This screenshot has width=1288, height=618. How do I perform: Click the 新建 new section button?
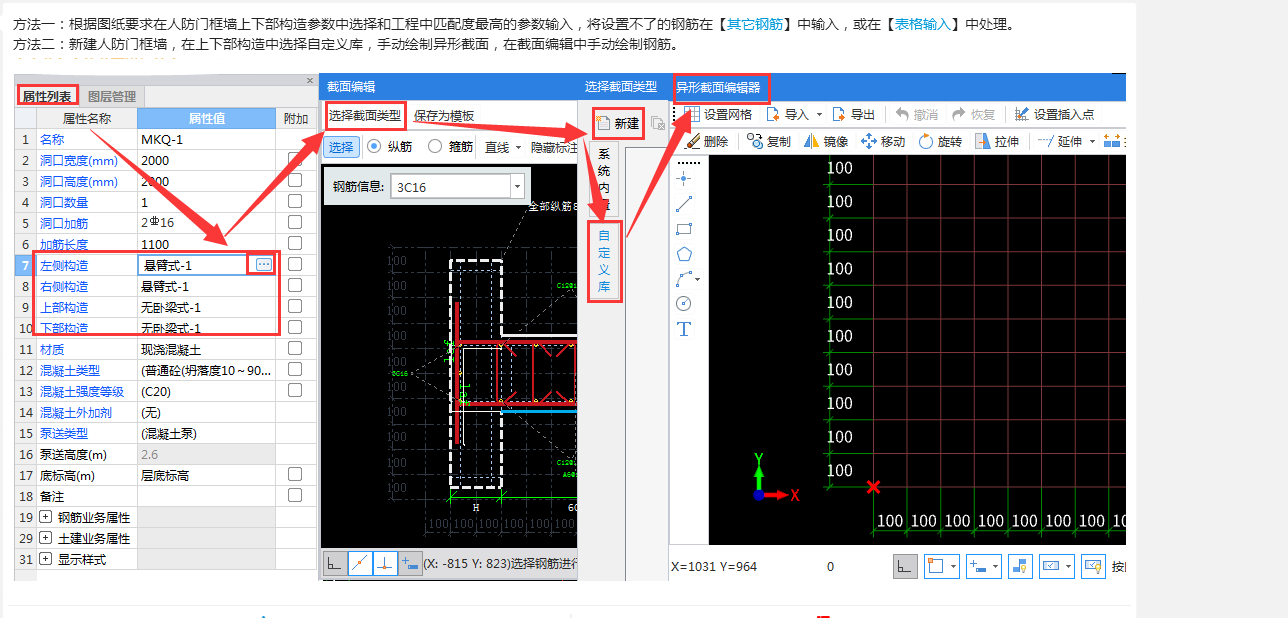617,124
